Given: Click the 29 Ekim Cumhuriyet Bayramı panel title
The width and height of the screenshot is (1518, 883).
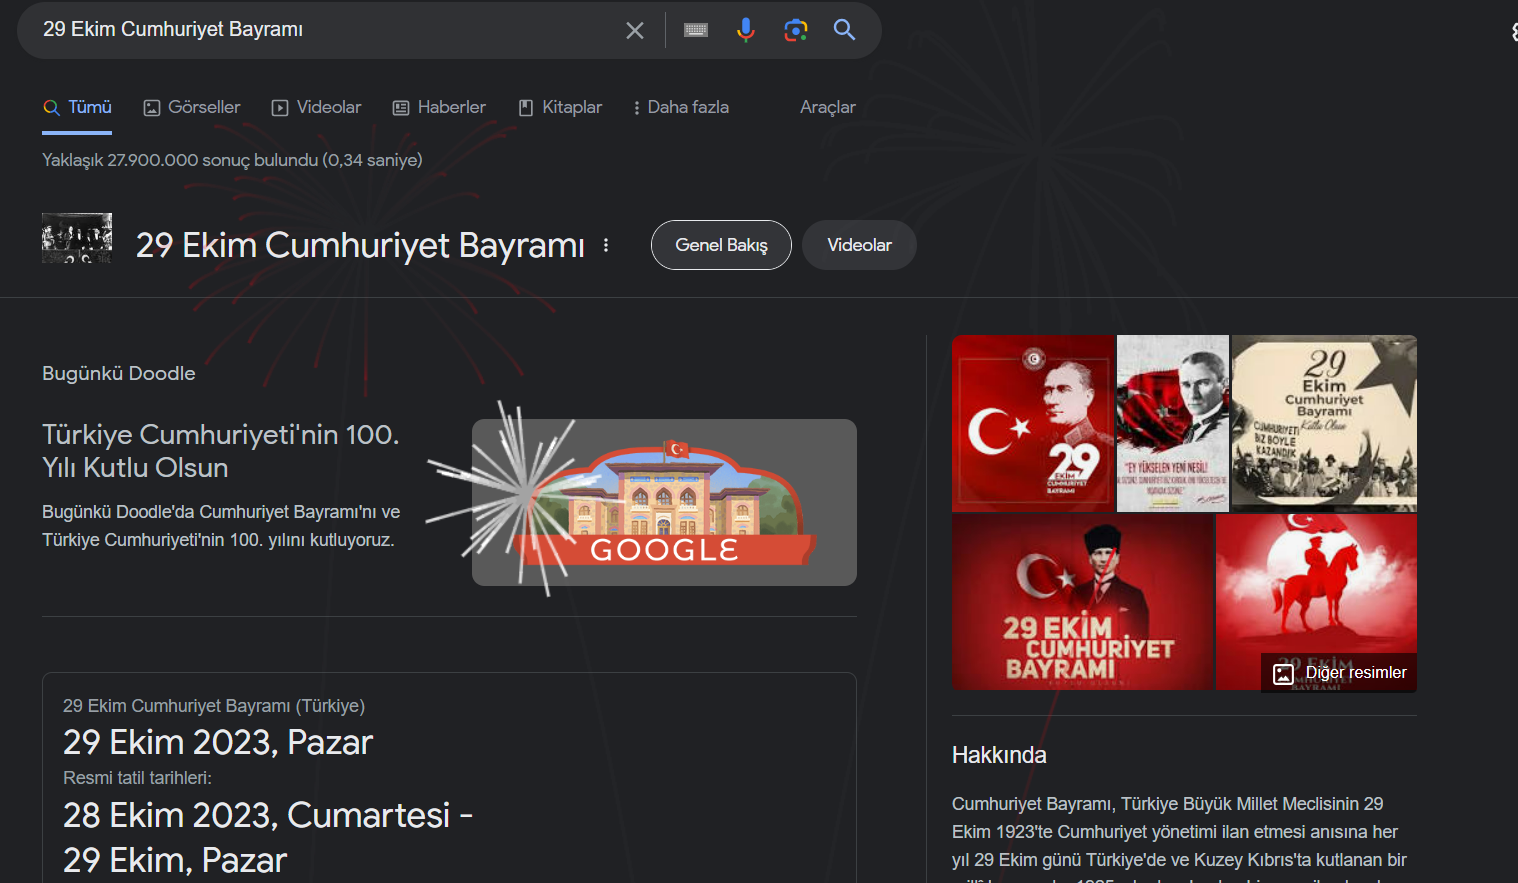Looking at the screenshot, I should pos(360,245).
